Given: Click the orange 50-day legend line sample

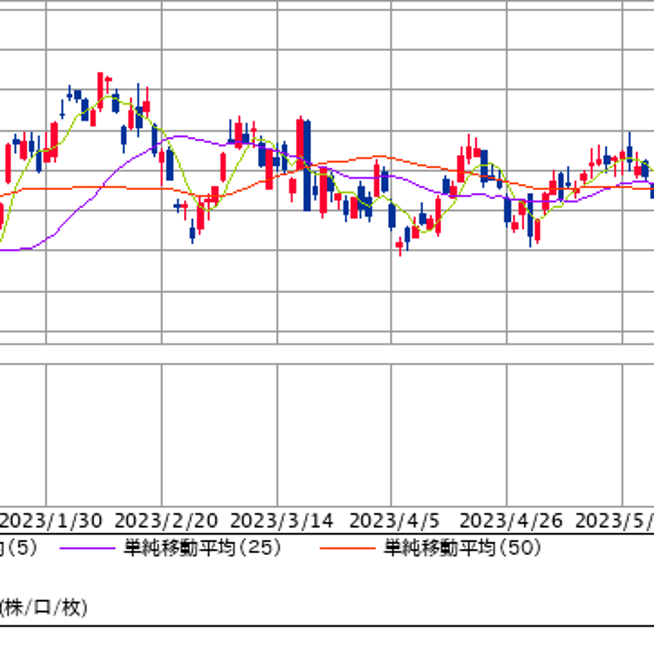Looking at the screenshot, I should click(347, 548).
